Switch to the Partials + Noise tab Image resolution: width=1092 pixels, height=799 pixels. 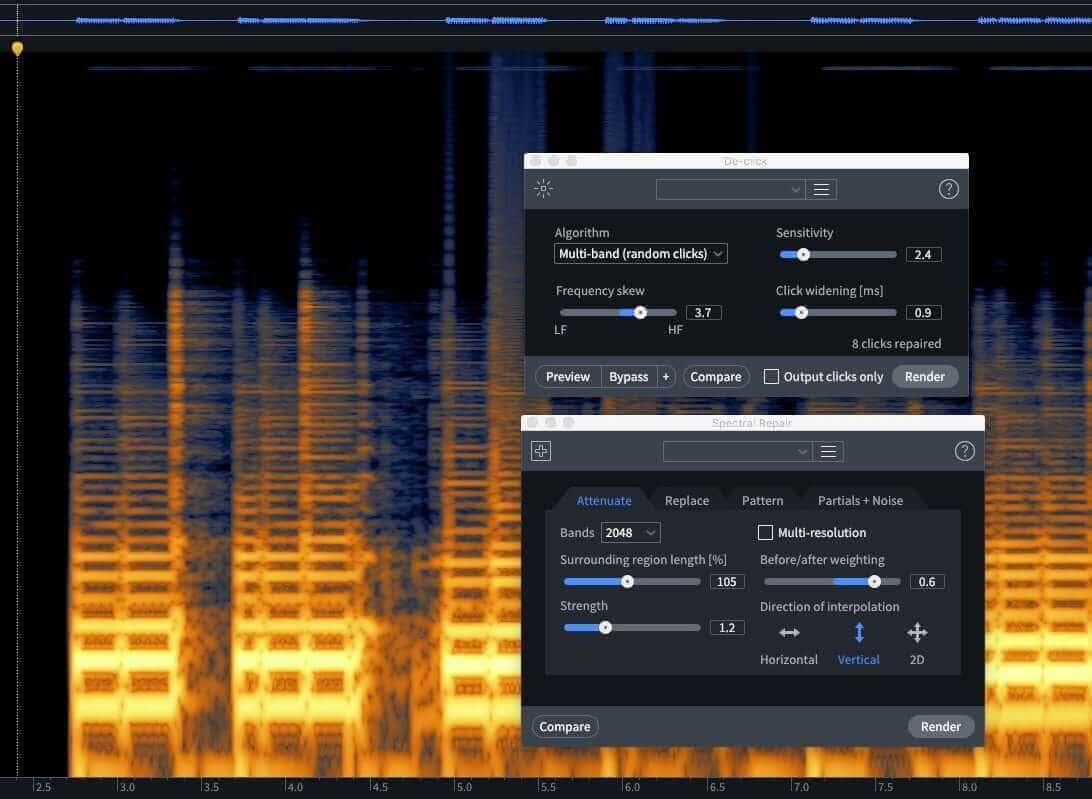coord(860,500)
